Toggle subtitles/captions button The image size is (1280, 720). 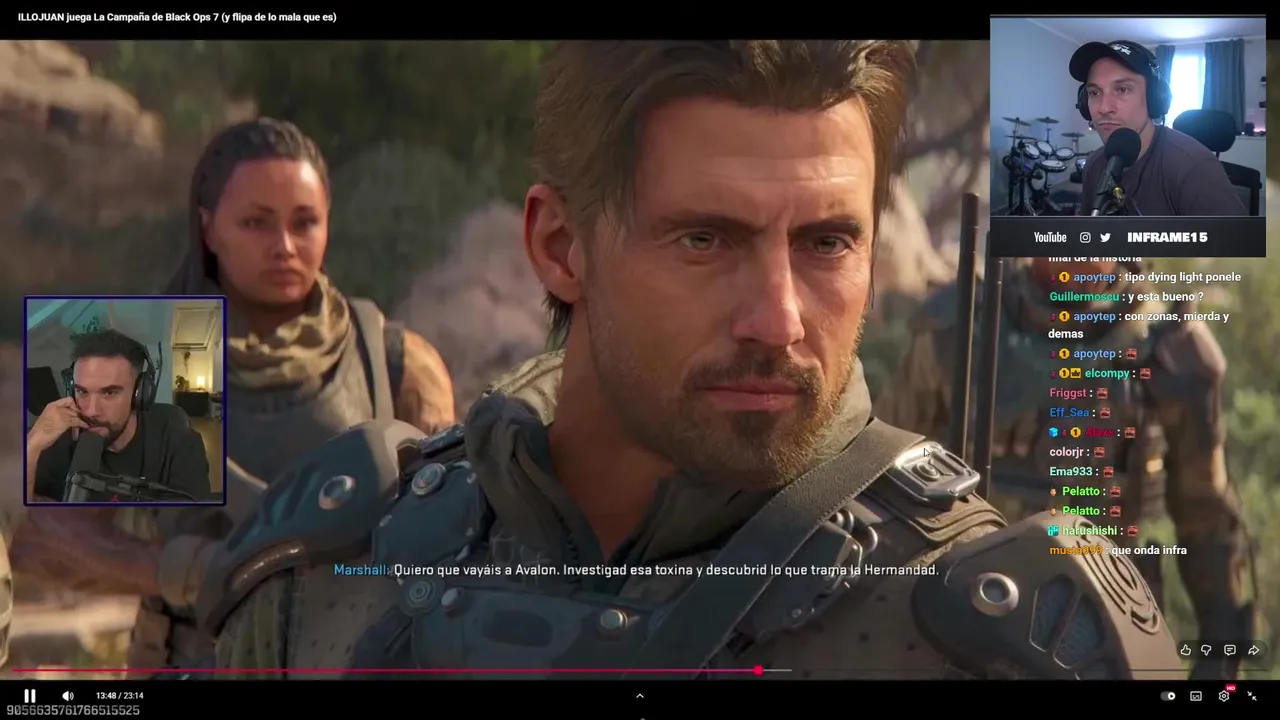1196,696
